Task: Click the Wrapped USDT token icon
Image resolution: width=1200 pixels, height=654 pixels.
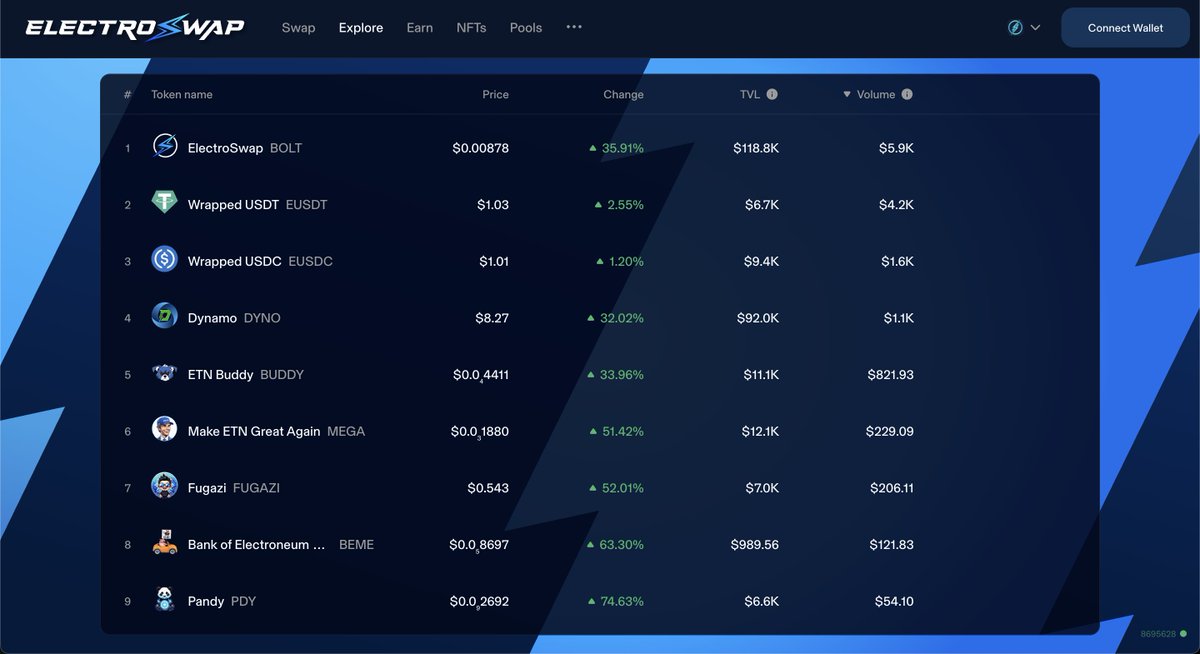Action: coord(164,204)
